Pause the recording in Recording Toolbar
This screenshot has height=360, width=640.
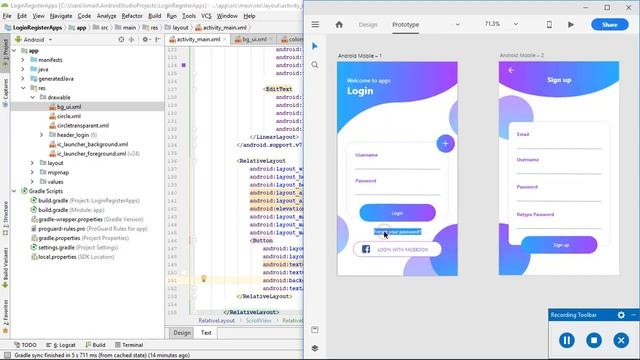(567, 340)
